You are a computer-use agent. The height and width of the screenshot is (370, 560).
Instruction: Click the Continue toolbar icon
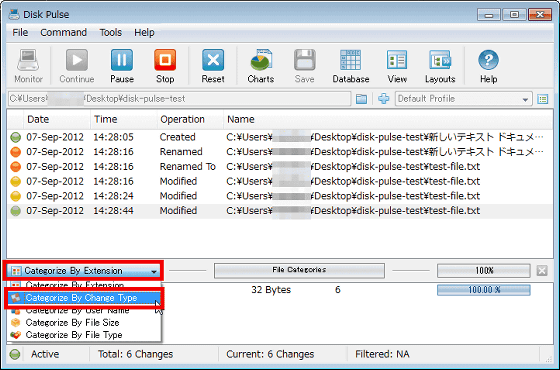click(76, 66)
